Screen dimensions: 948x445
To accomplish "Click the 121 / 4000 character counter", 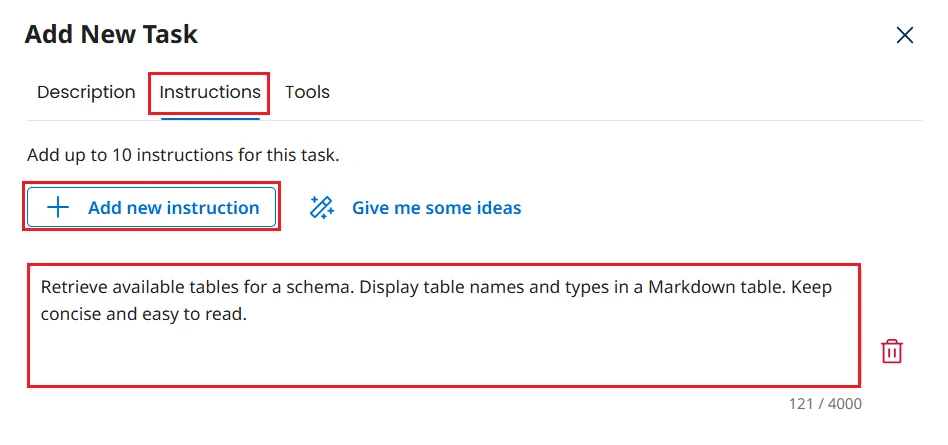I will point(824,404).
